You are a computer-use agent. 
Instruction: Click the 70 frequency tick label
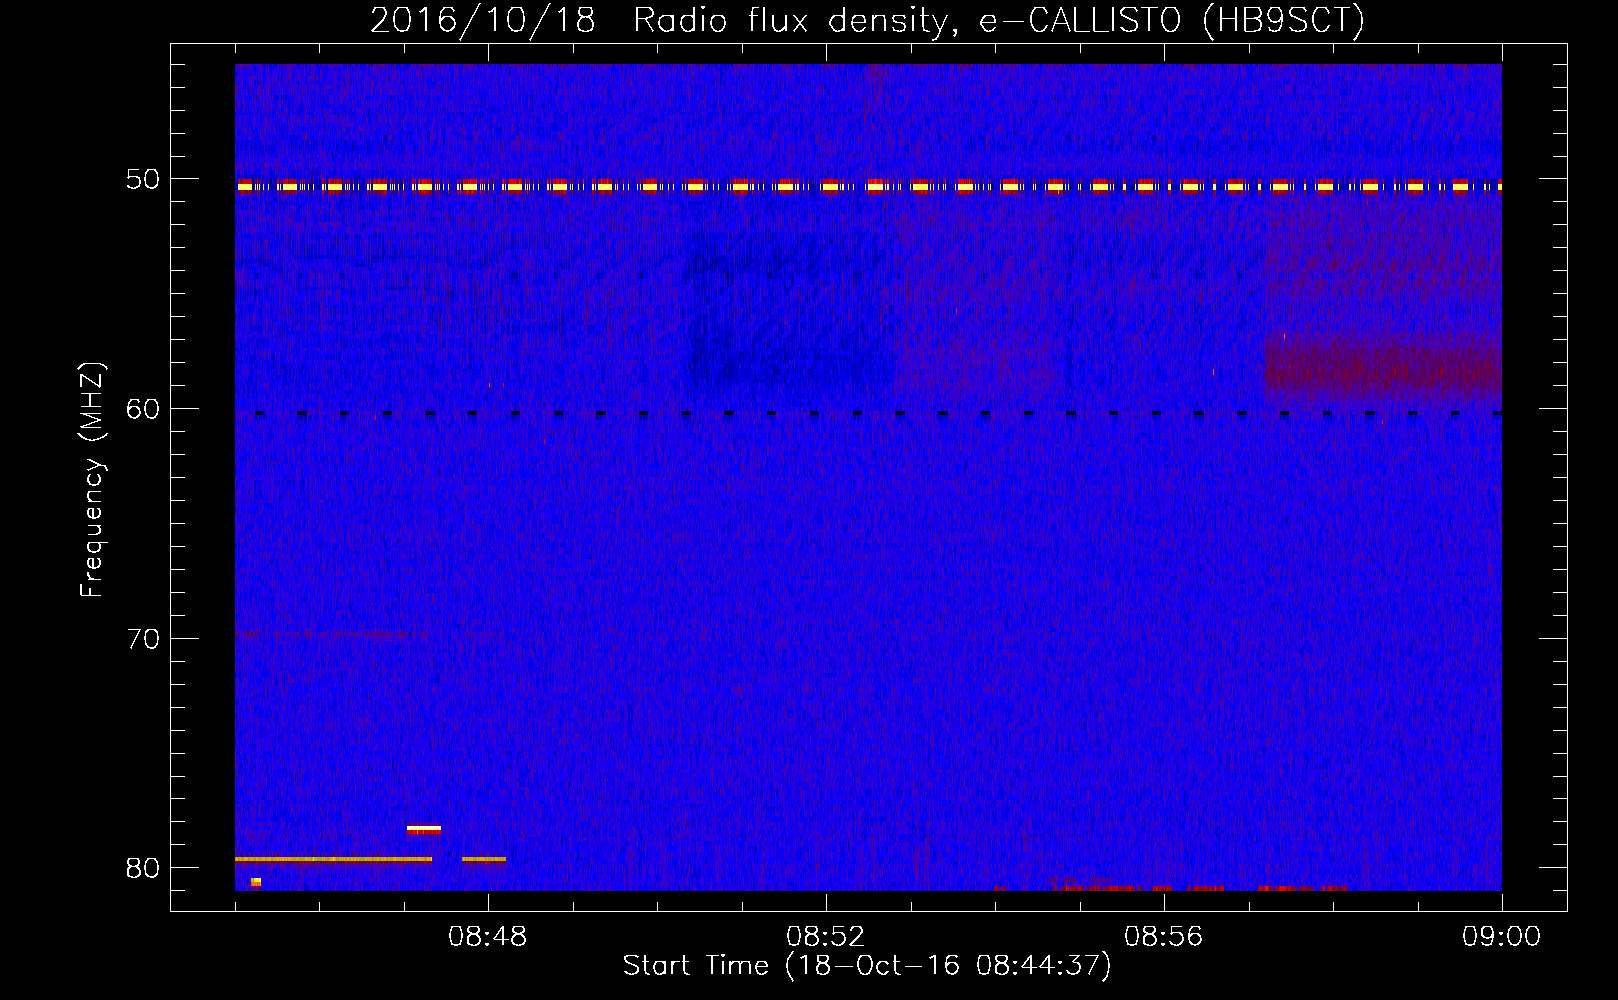point(143,638)
